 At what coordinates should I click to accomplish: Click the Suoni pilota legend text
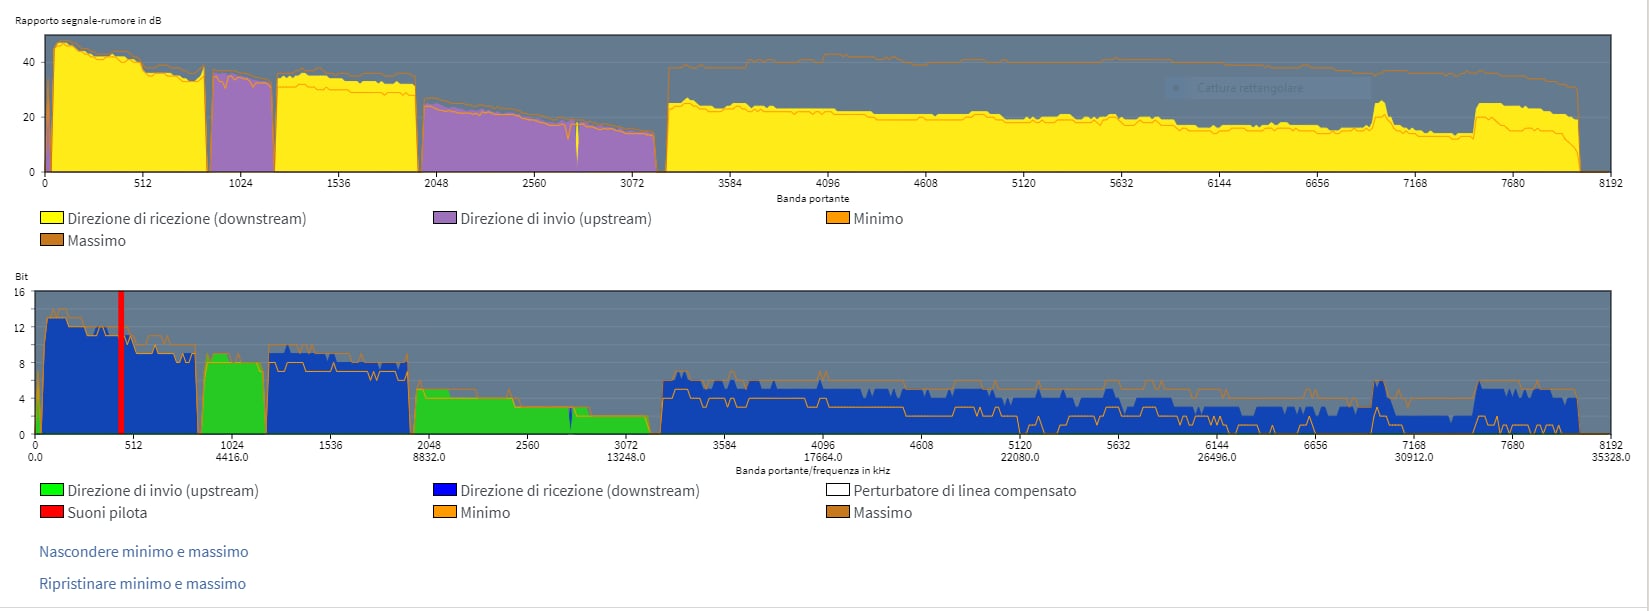[x=107, y=513]
